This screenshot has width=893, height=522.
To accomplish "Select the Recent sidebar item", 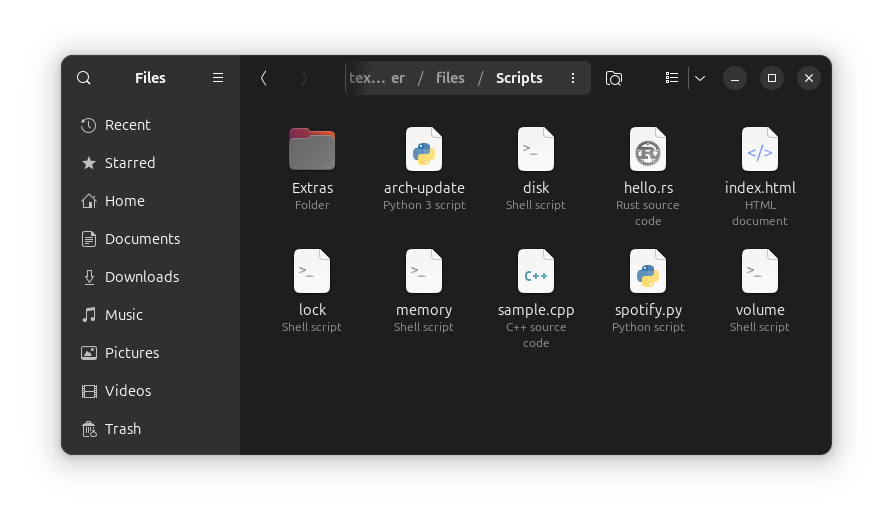I will (x=127, y=125).
